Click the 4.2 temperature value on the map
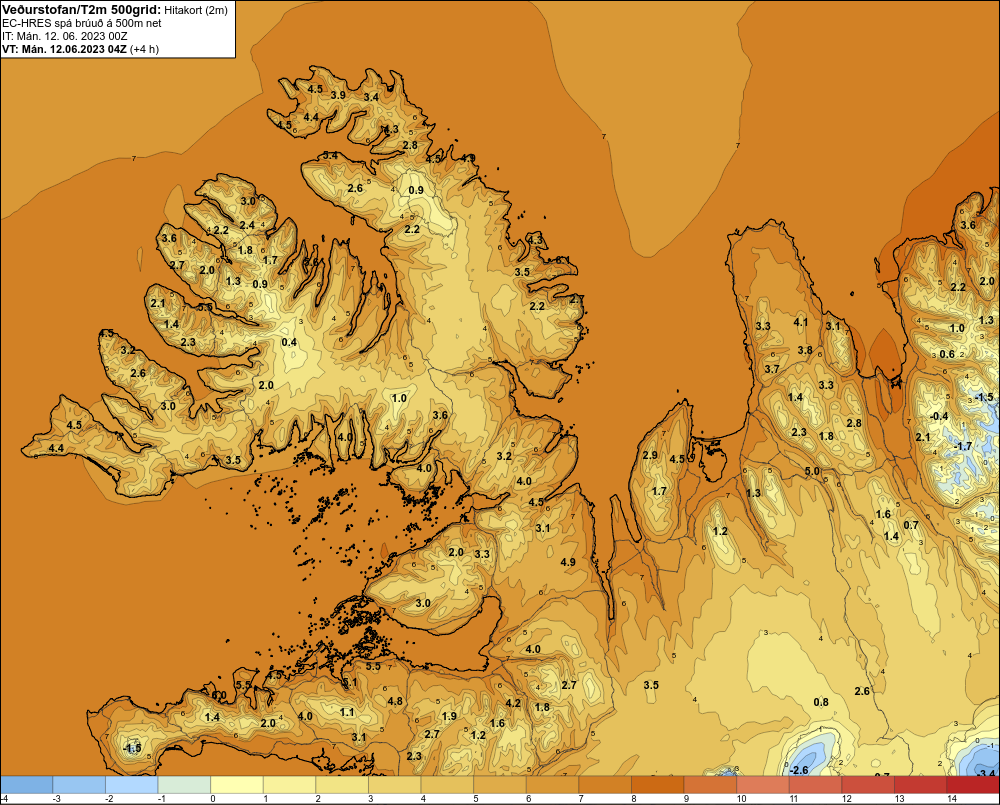This screenshot has width=1000, height=805. (513, 704)
